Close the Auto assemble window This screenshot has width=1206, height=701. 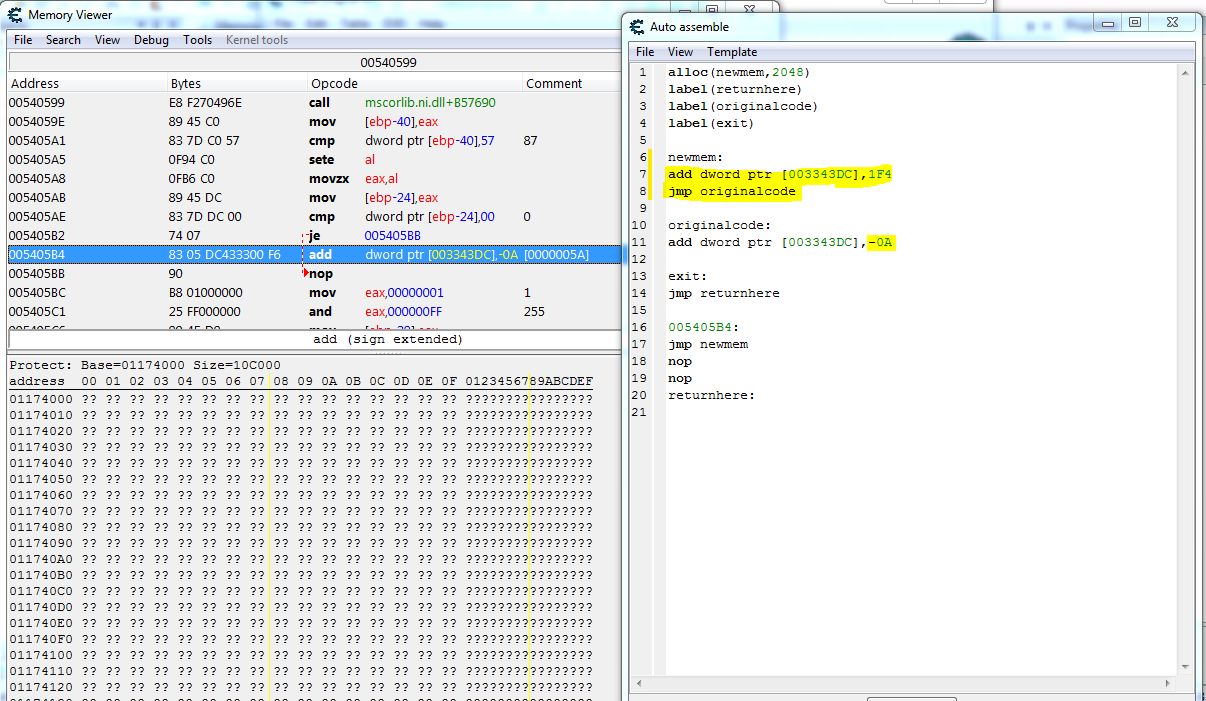pos(1171,23)
